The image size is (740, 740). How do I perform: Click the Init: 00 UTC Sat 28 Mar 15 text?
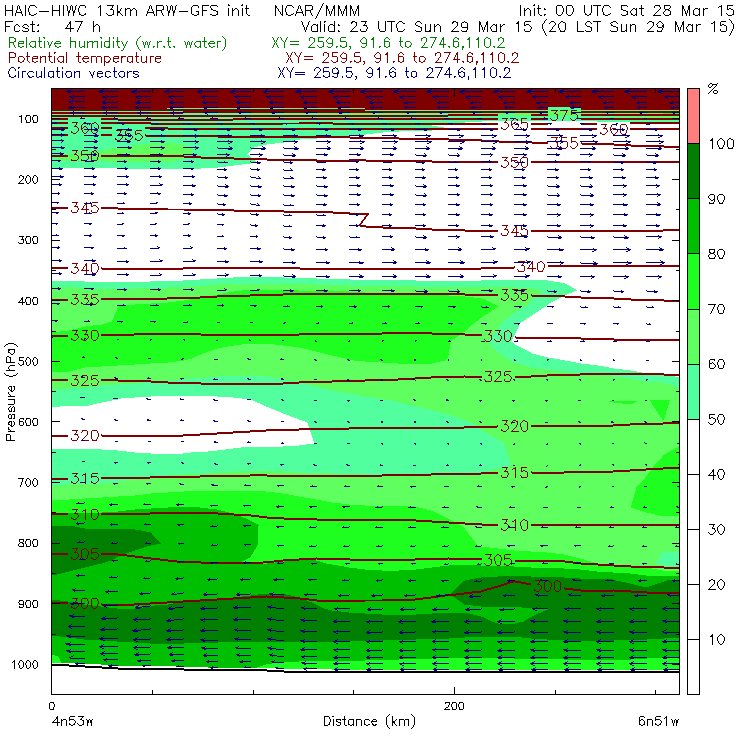(626, 10)
